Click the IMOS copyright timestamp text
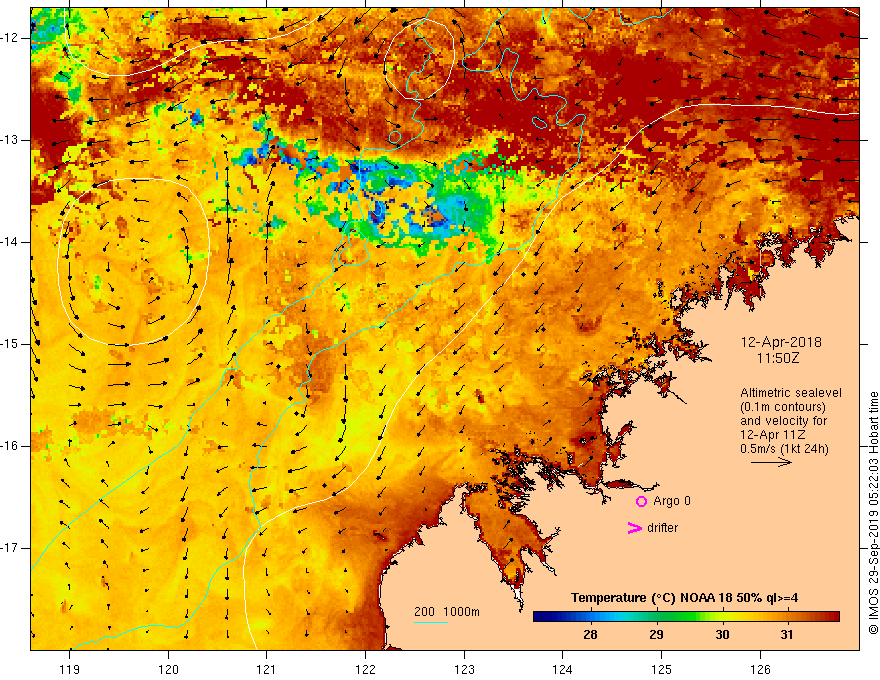 pos(873,513)
